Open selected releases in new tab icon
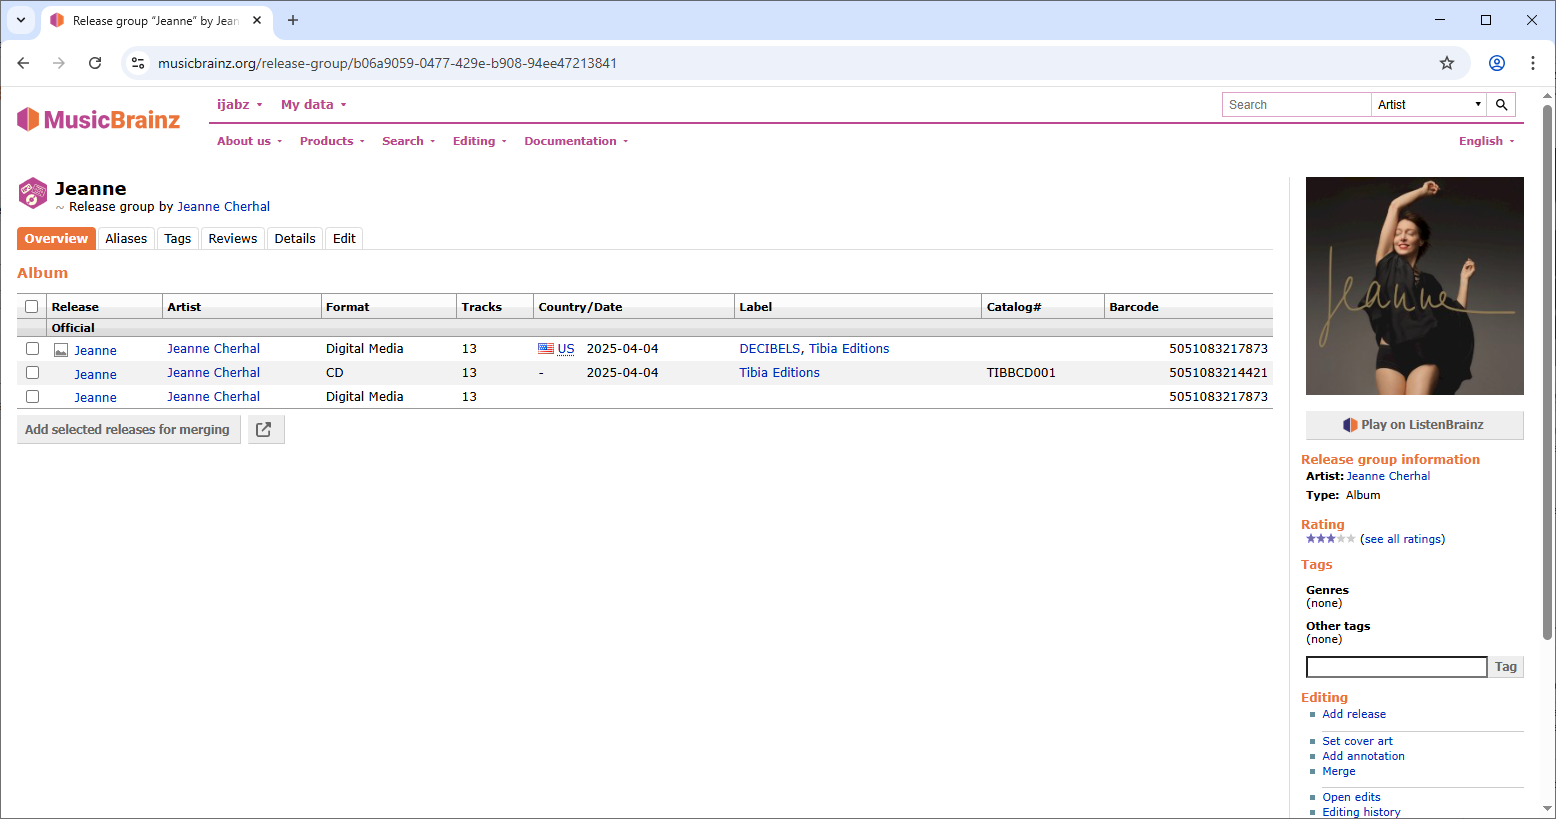 pos(264,430)
